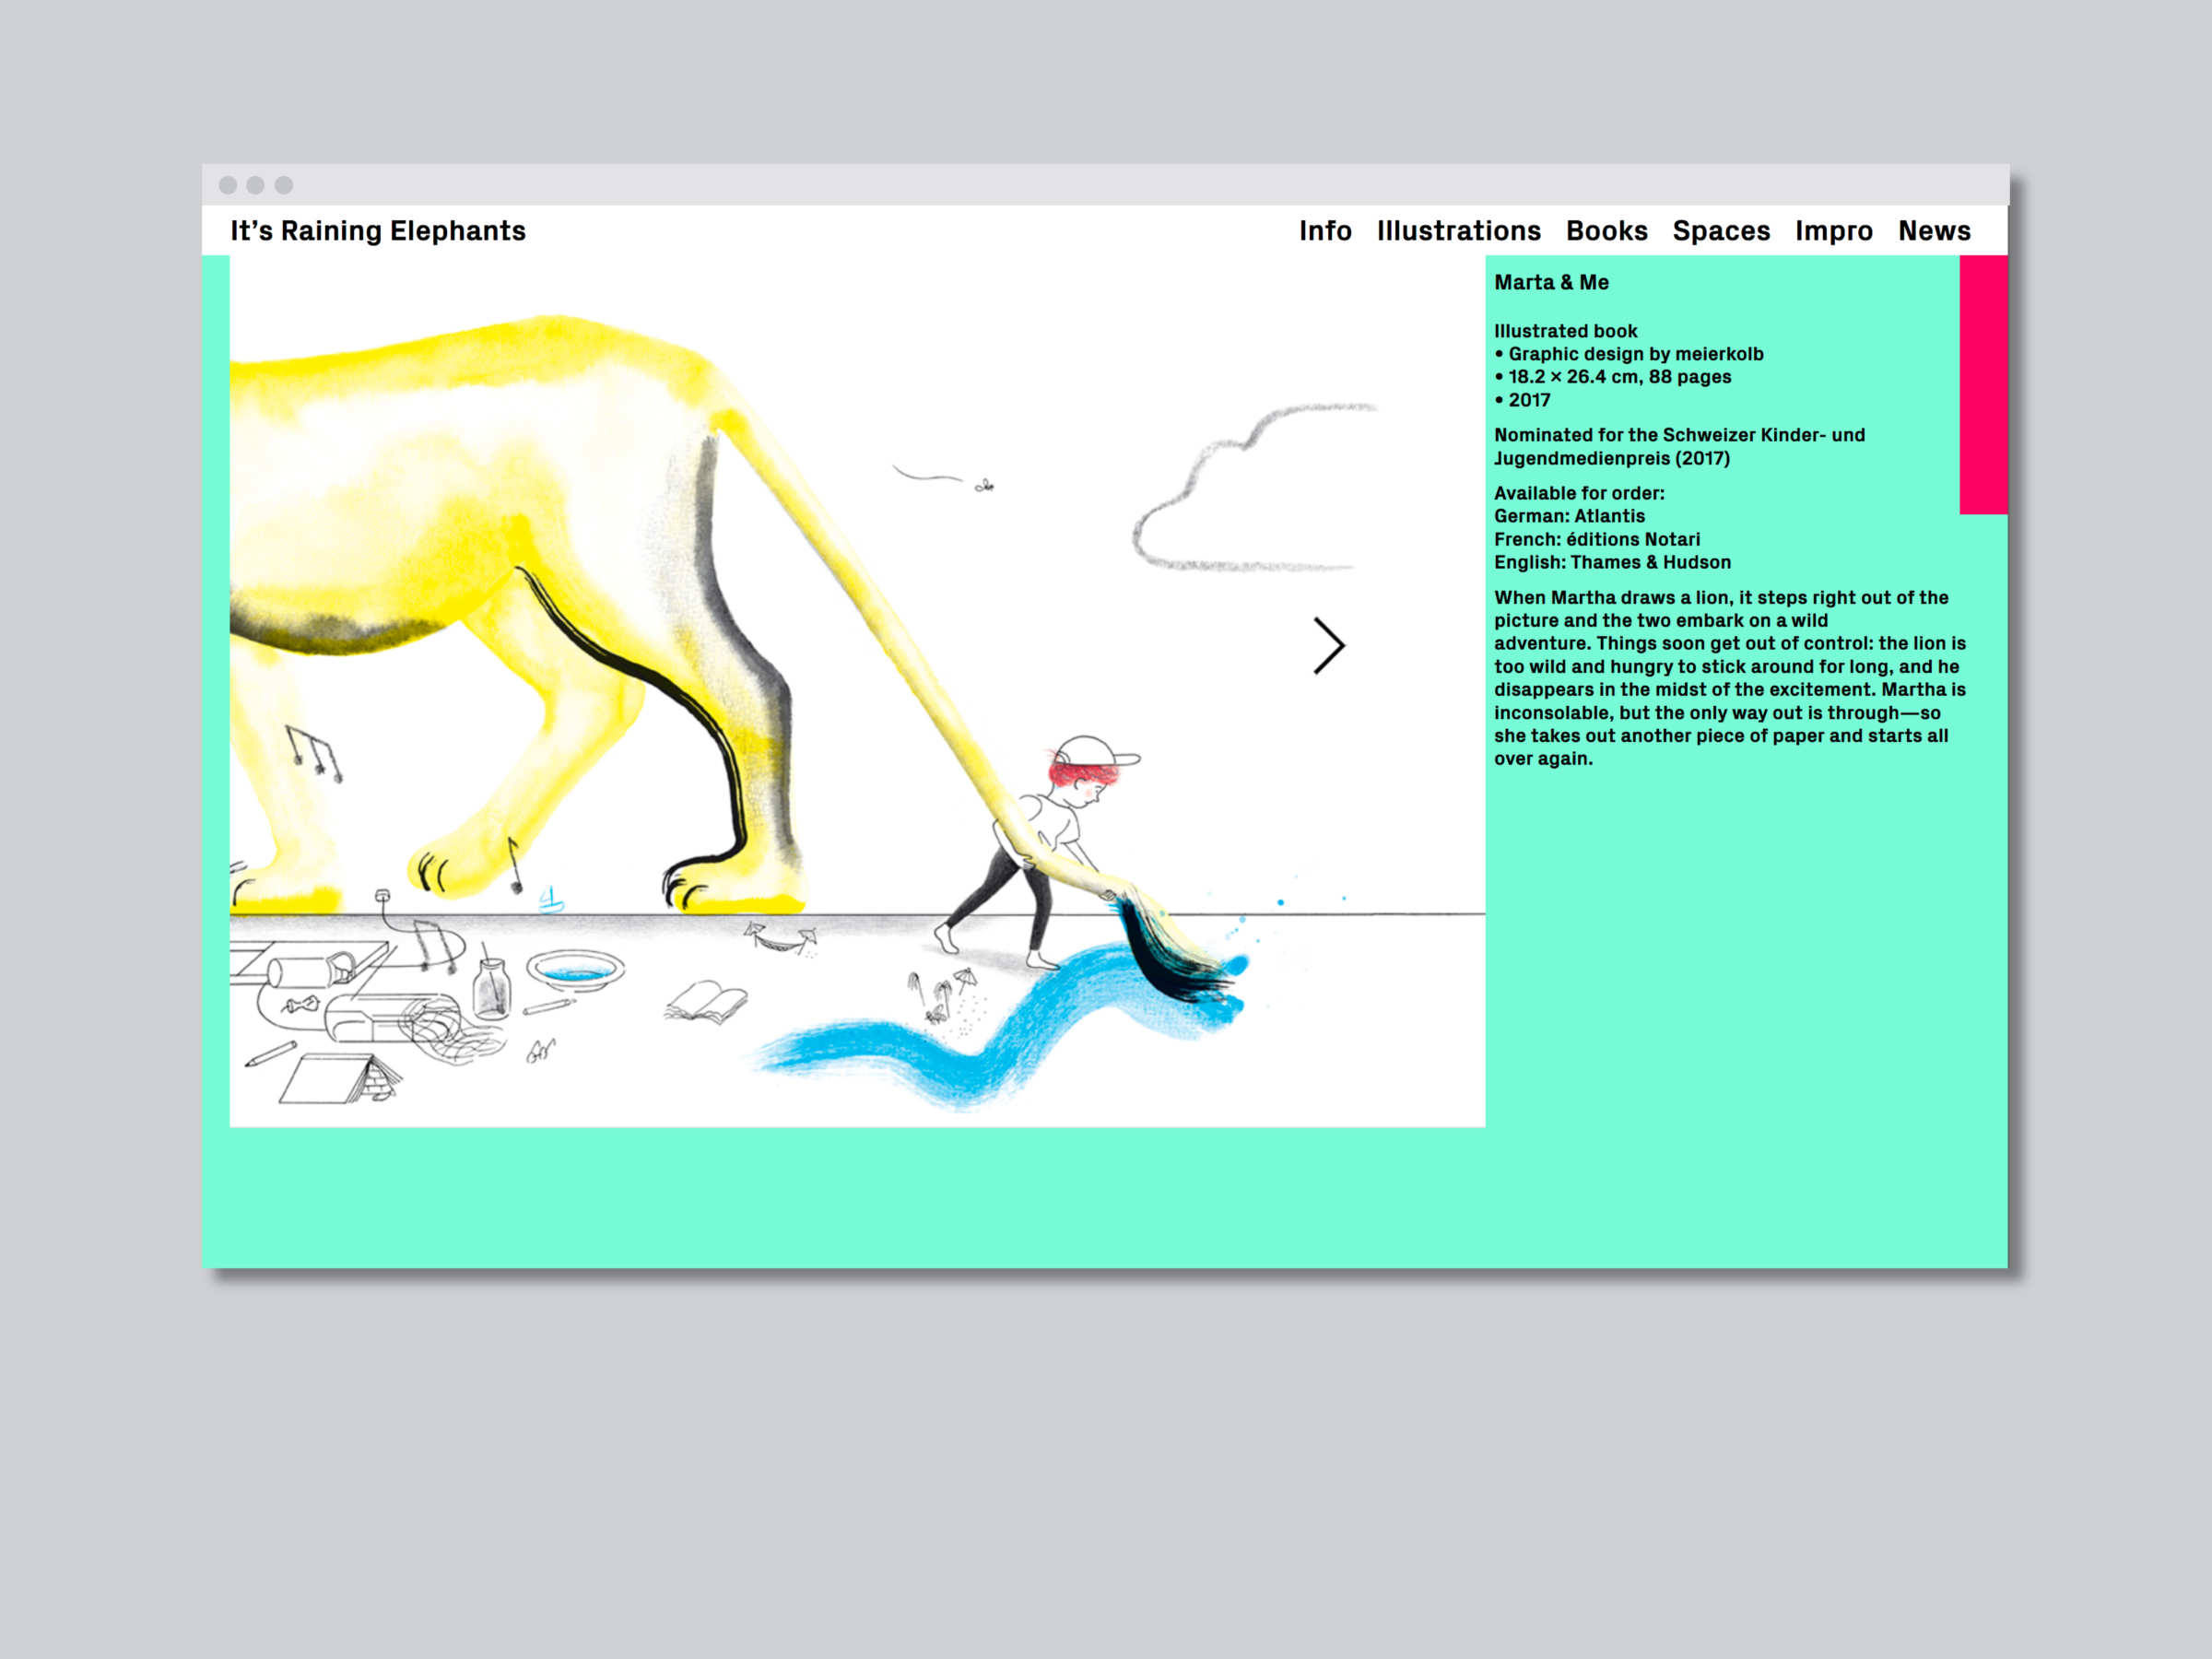This screenshot has height=1659, width=2212.
Task: Click the Marta & Me heading
Action: click(1551, 283)
